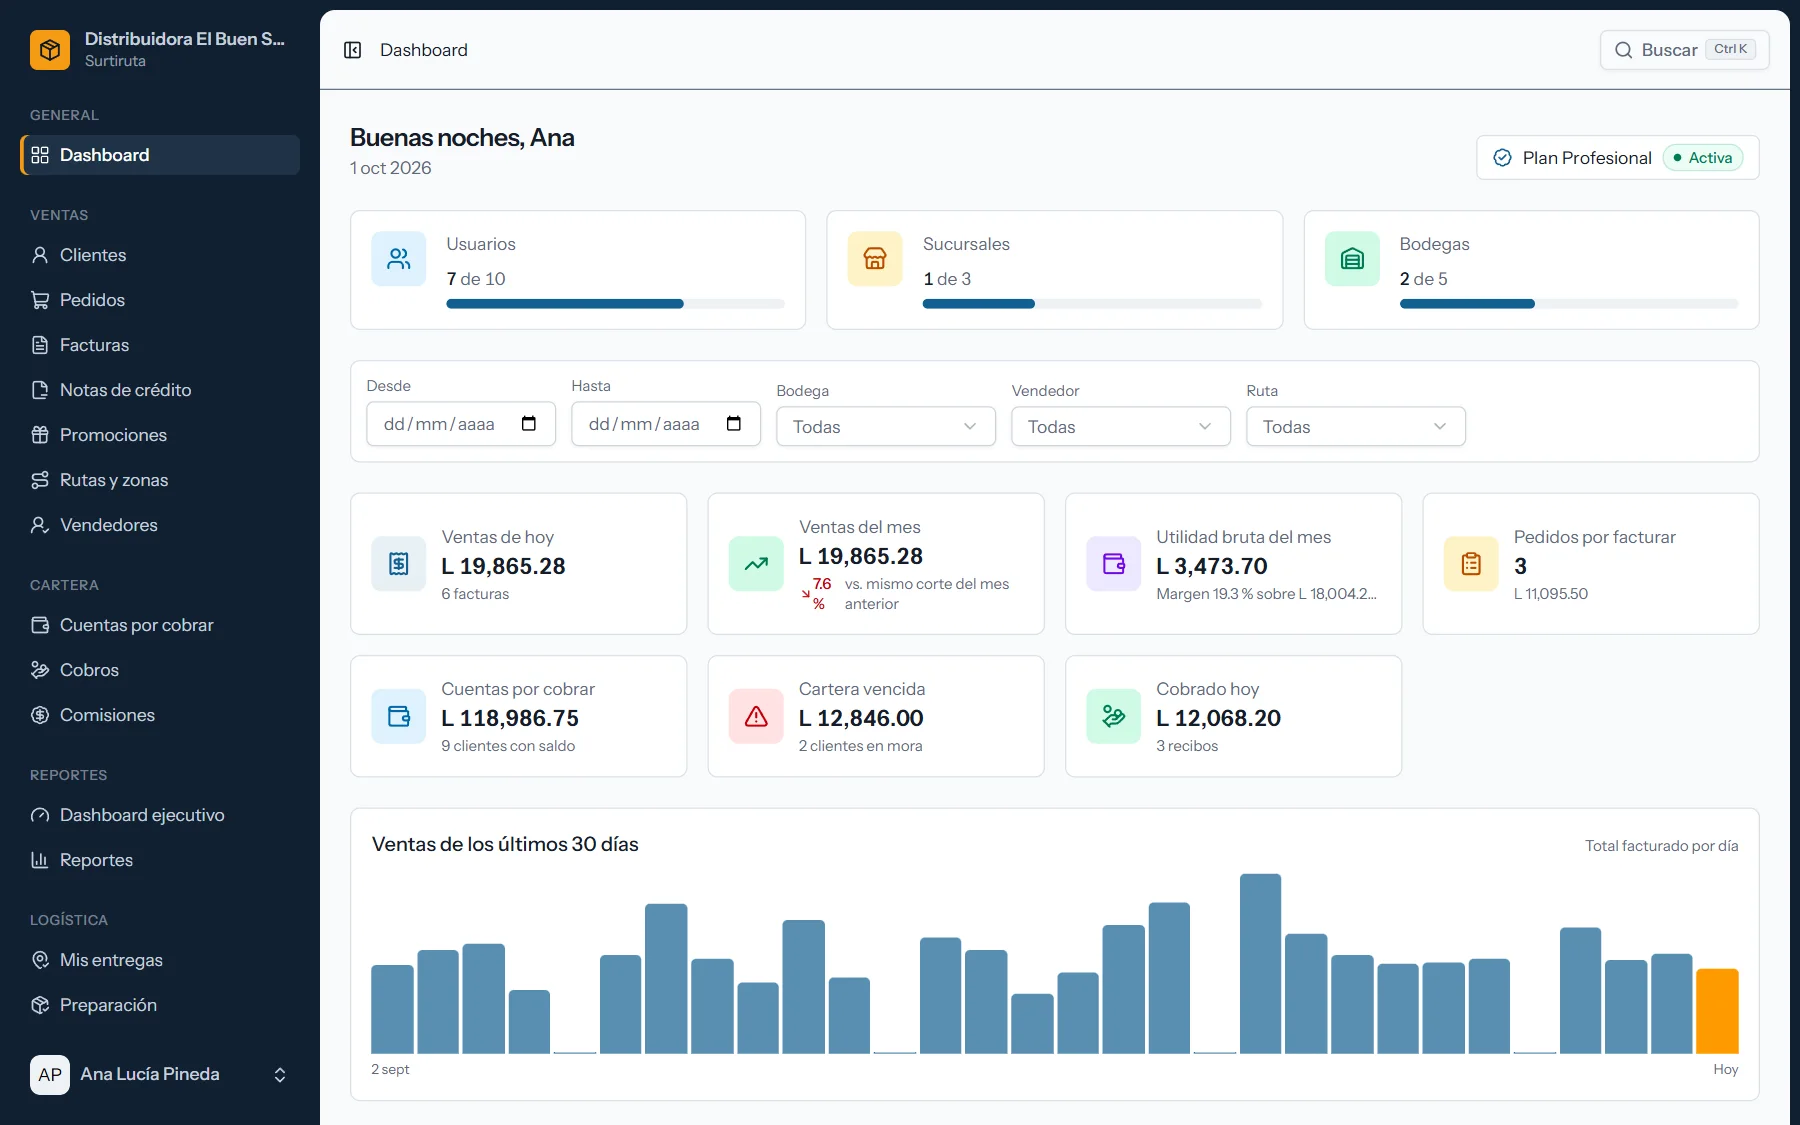This screenshot has width=1800, height=1125.
Task: Open the Hasta date picker calendar icon
Action: click(734, 424)
